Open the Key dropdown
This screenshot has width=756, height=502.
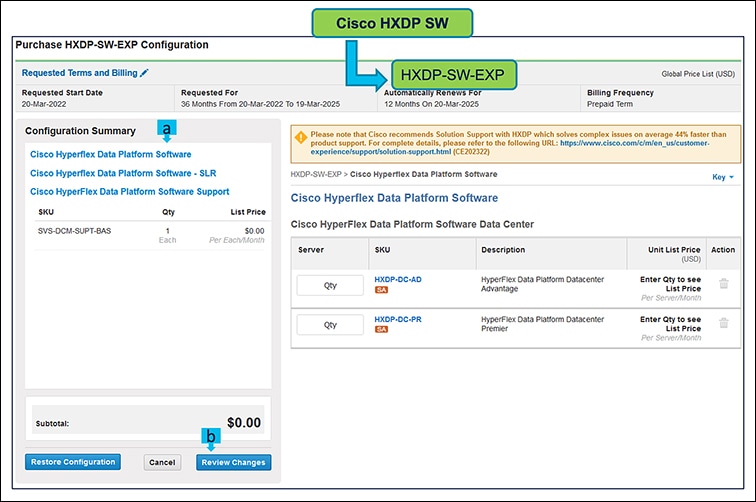click(723, 177)
